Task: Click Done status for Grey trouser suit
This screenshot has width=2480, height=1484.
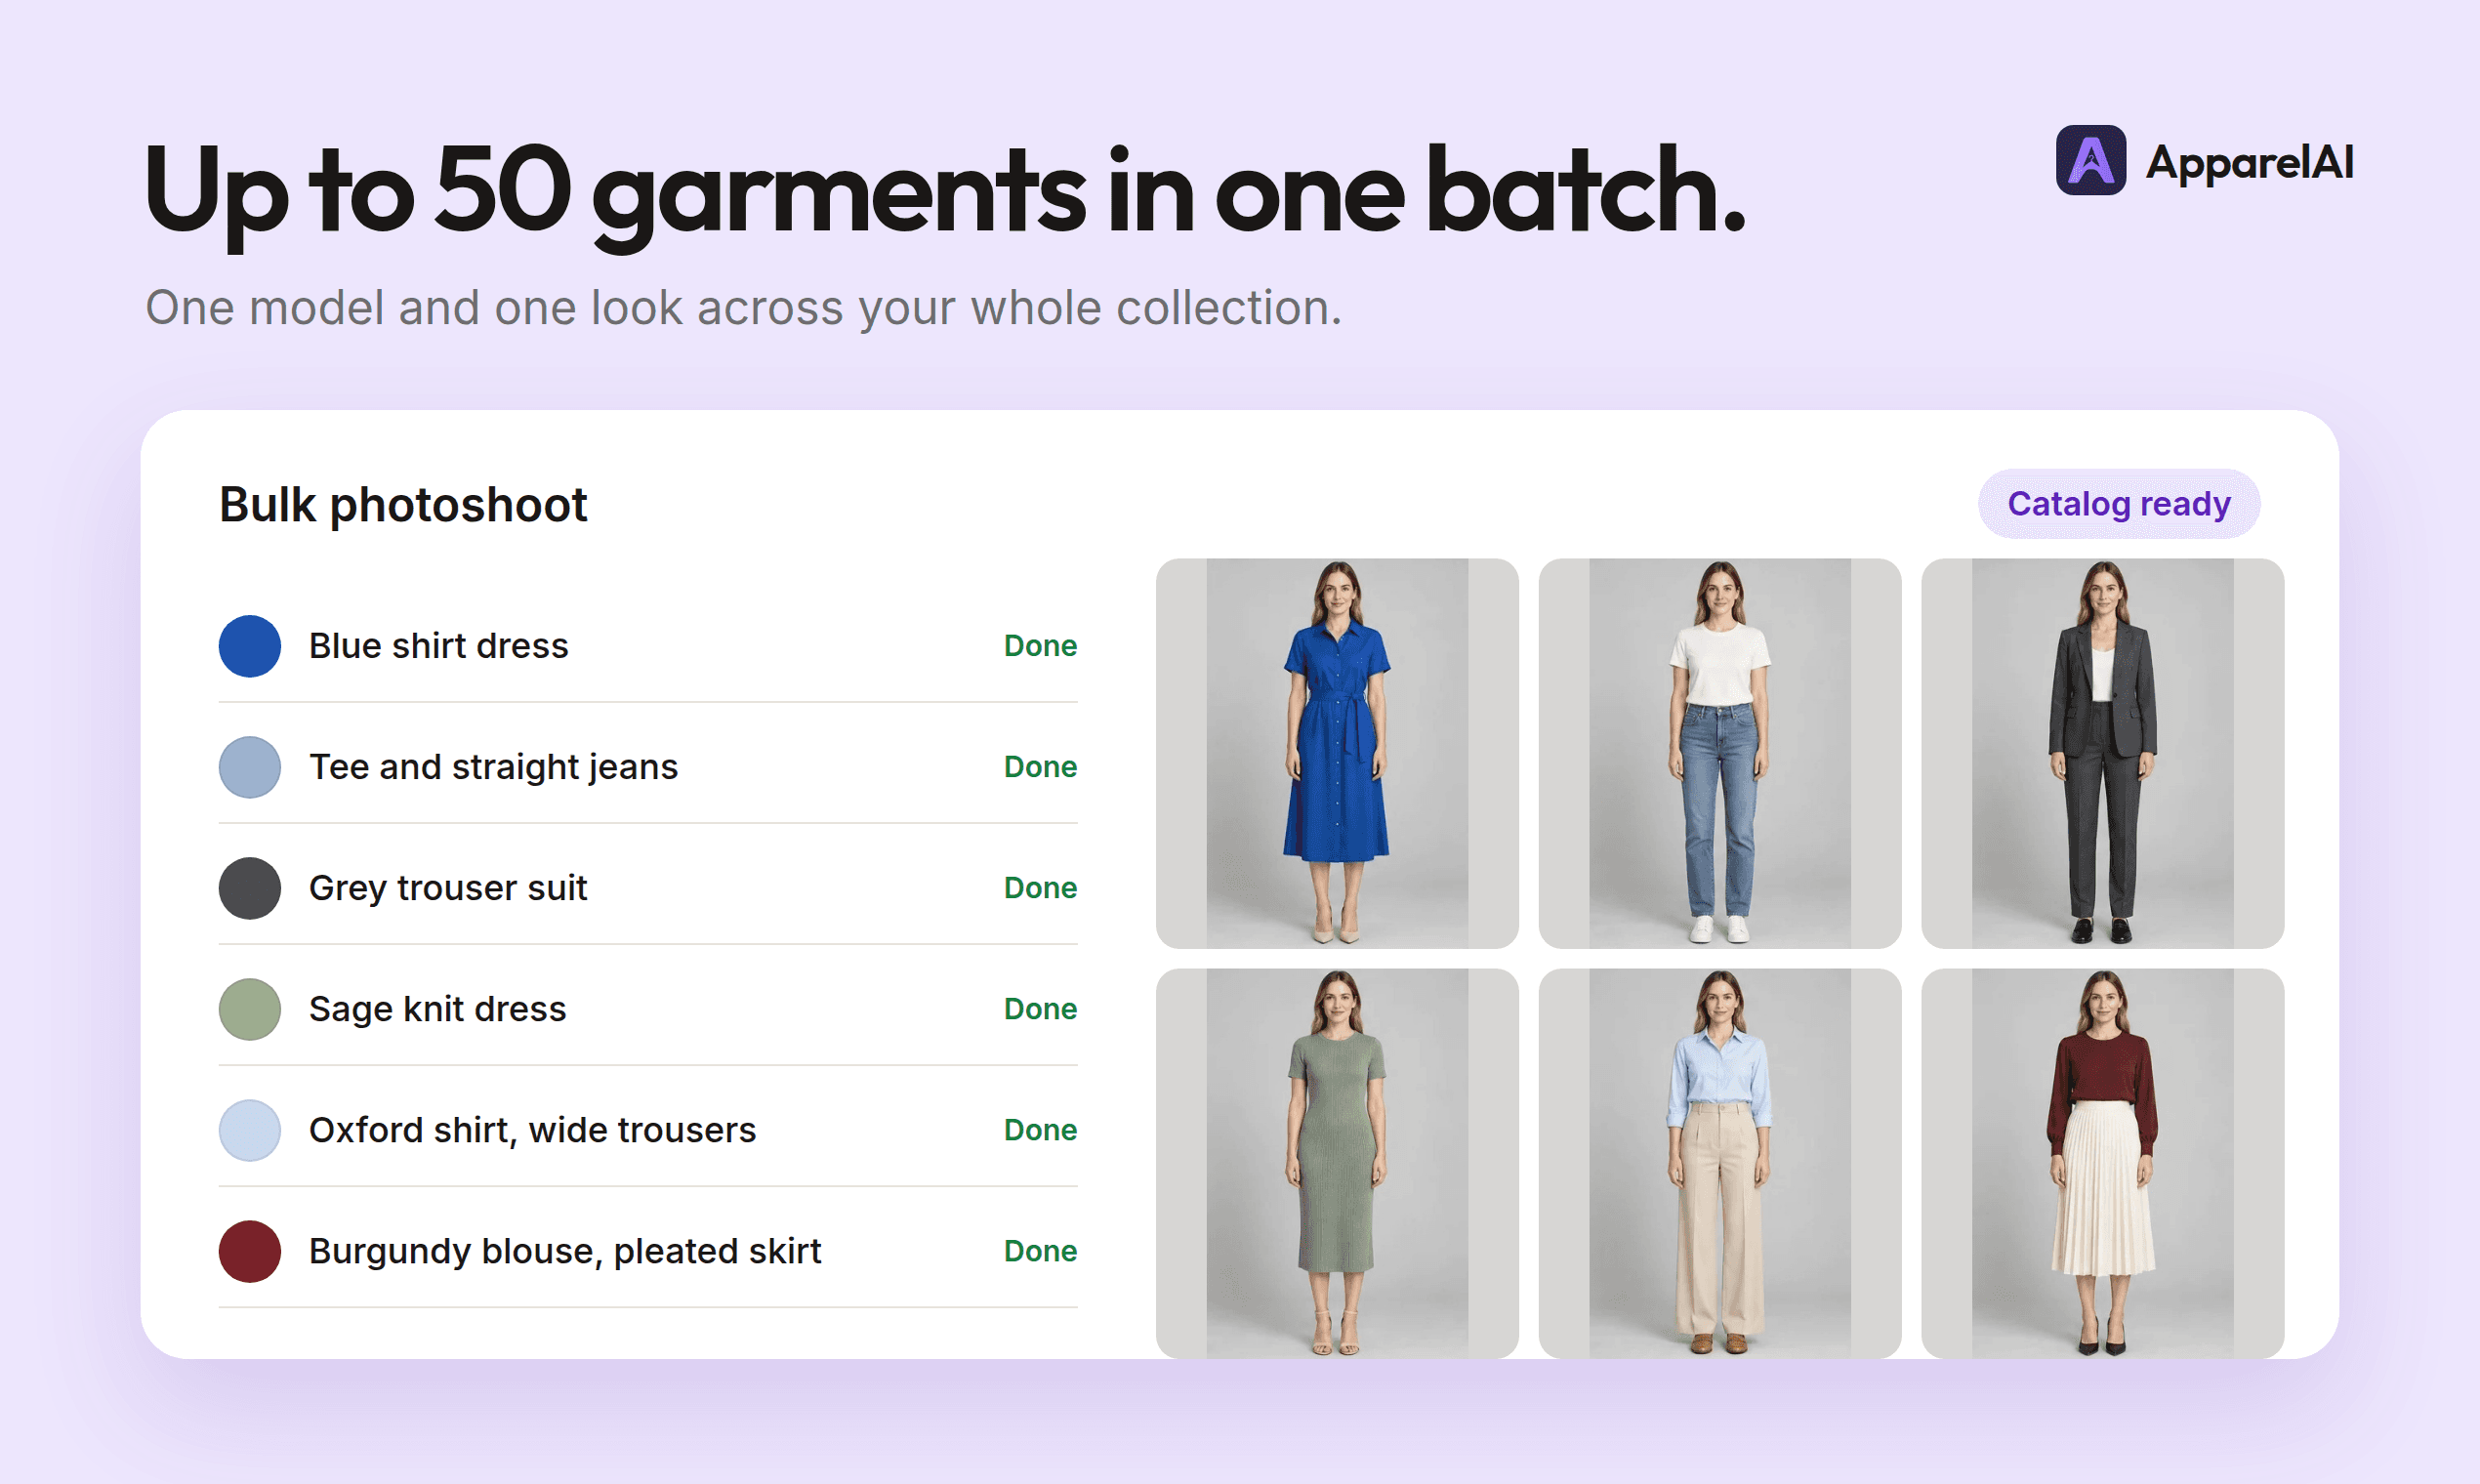Action: [1040, 888]
